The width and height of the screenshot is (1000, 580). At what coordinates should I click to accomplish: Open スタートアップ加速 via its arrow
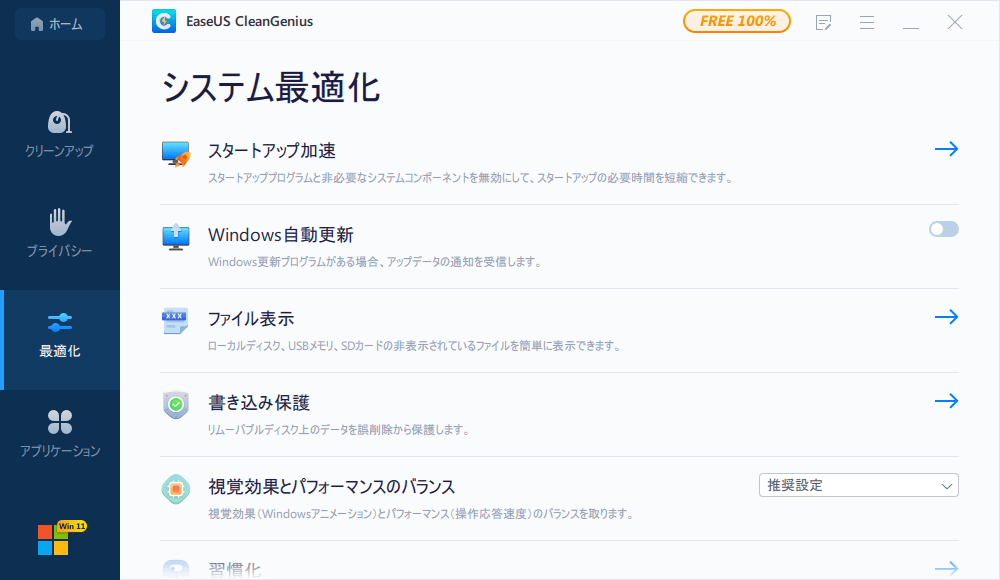click(x=946, y=148)
